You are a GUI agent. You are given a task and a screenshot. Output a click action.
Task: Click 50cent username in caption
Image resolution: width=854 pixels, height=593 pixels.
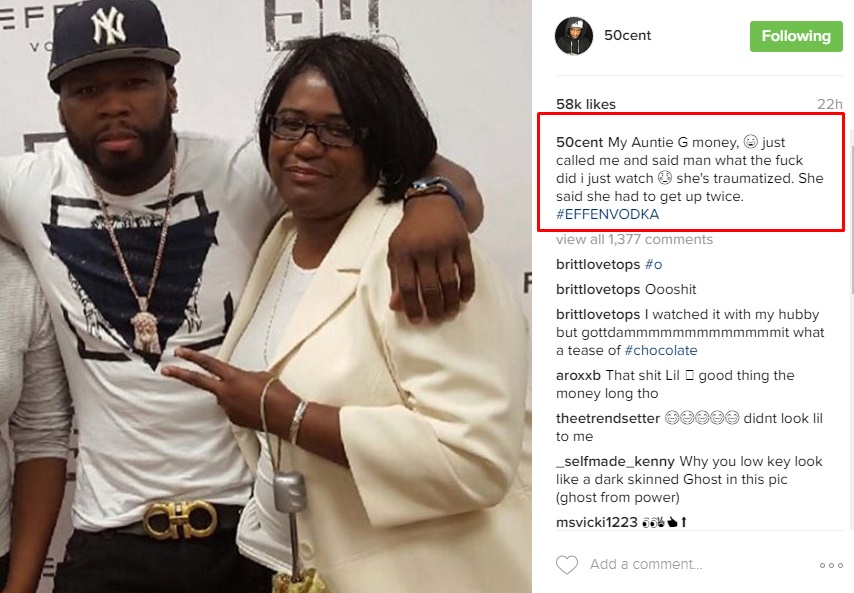579,142
